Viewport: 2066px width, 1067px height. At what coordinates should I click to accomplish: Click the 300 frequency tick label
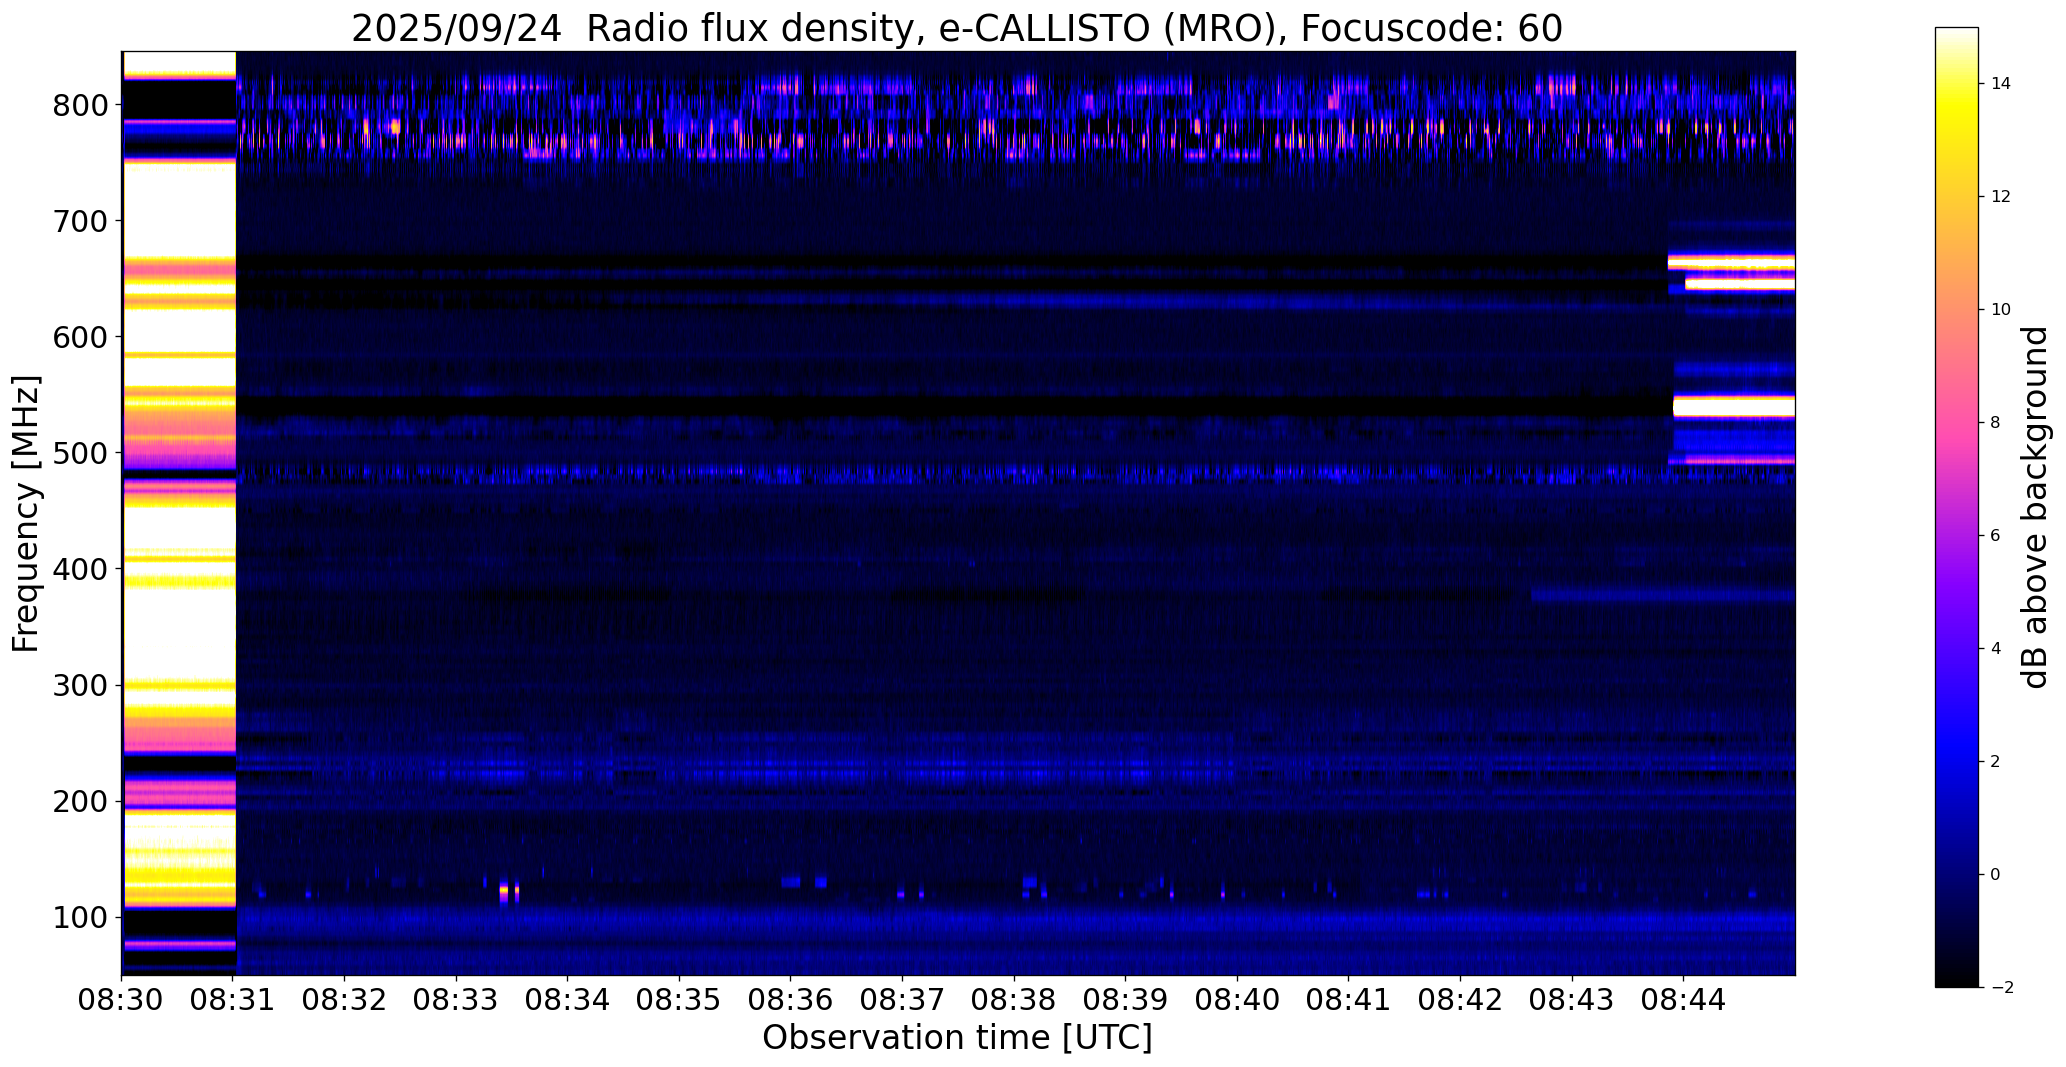tap(81, 685)
